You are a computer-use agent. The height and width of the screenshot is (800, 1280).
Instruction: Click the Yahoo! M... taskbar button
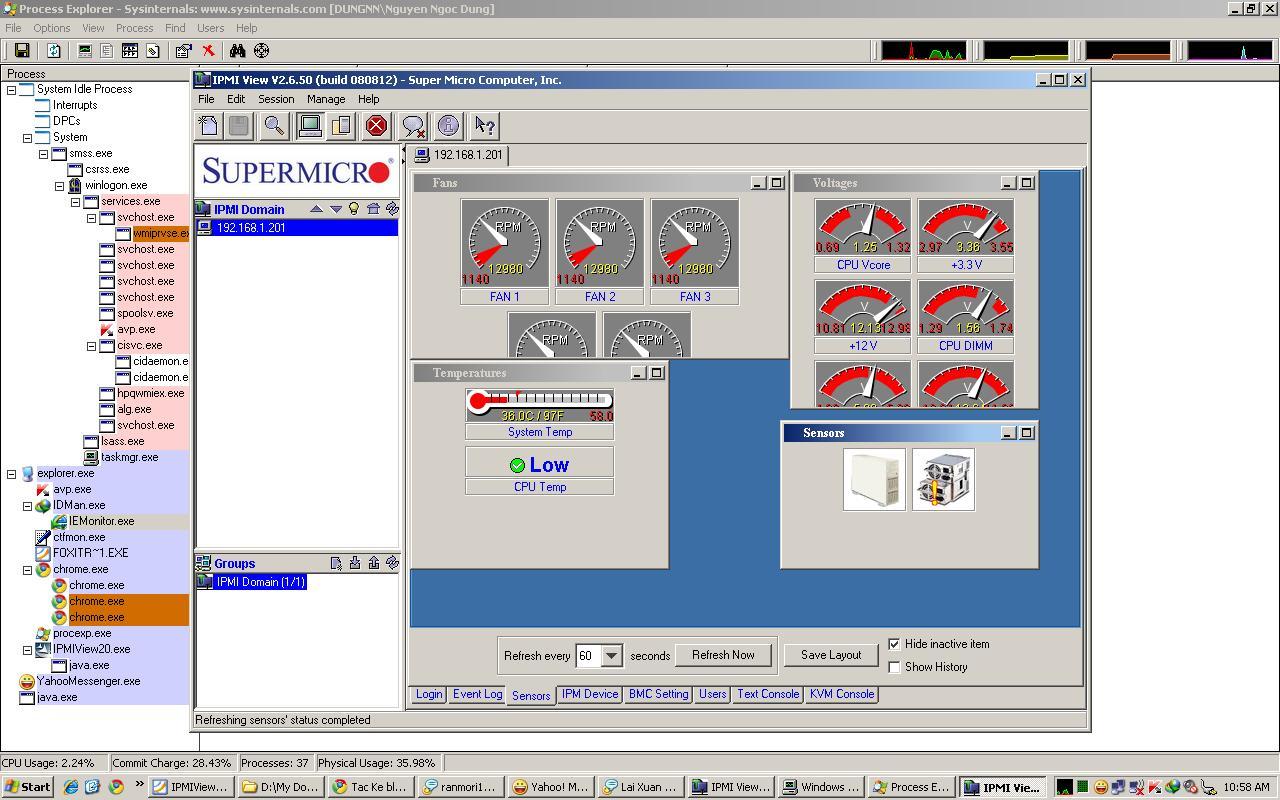[551, 787]
